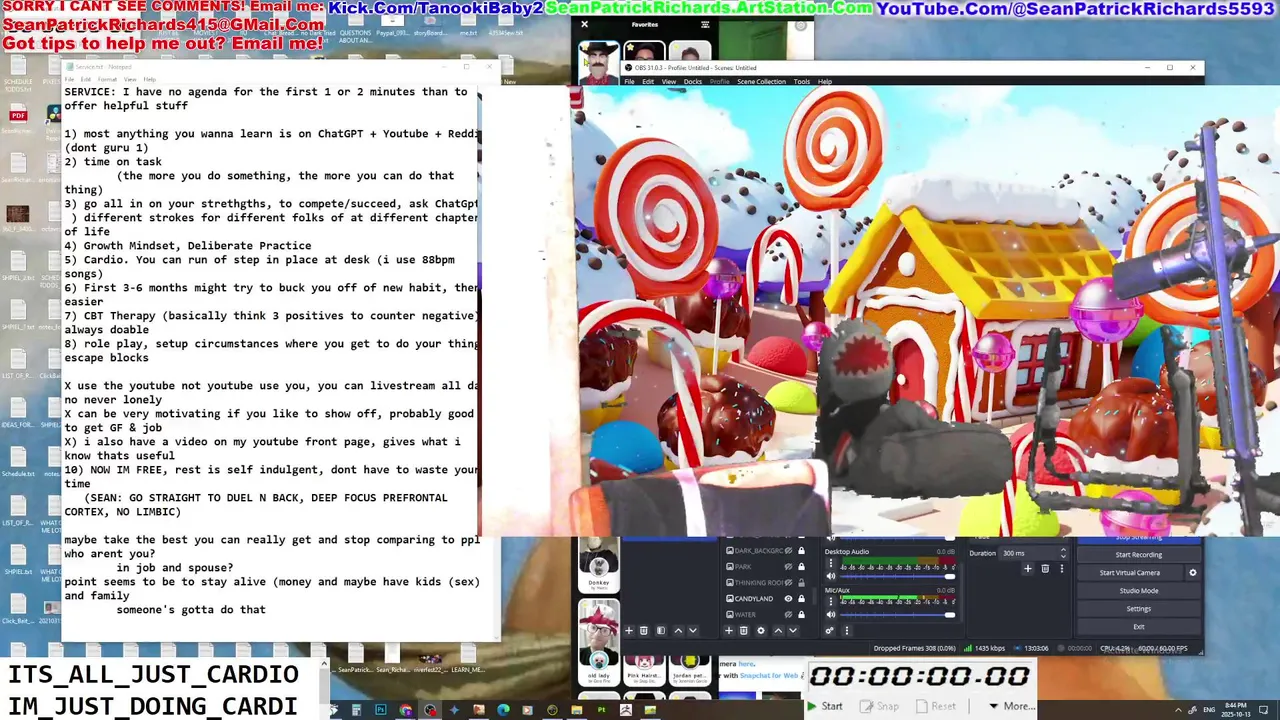
Task: Open the Calculator from the taskbar
Action: point(356,710)
